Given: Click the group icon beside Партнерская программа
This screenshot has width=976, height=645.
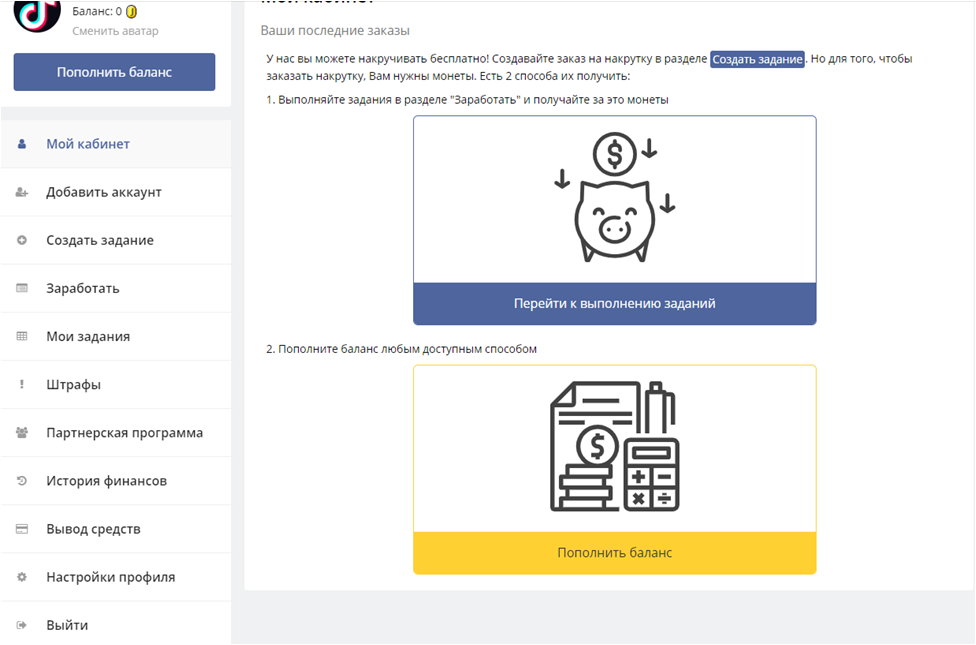Looking at the screenshot, I should [22, 433].
